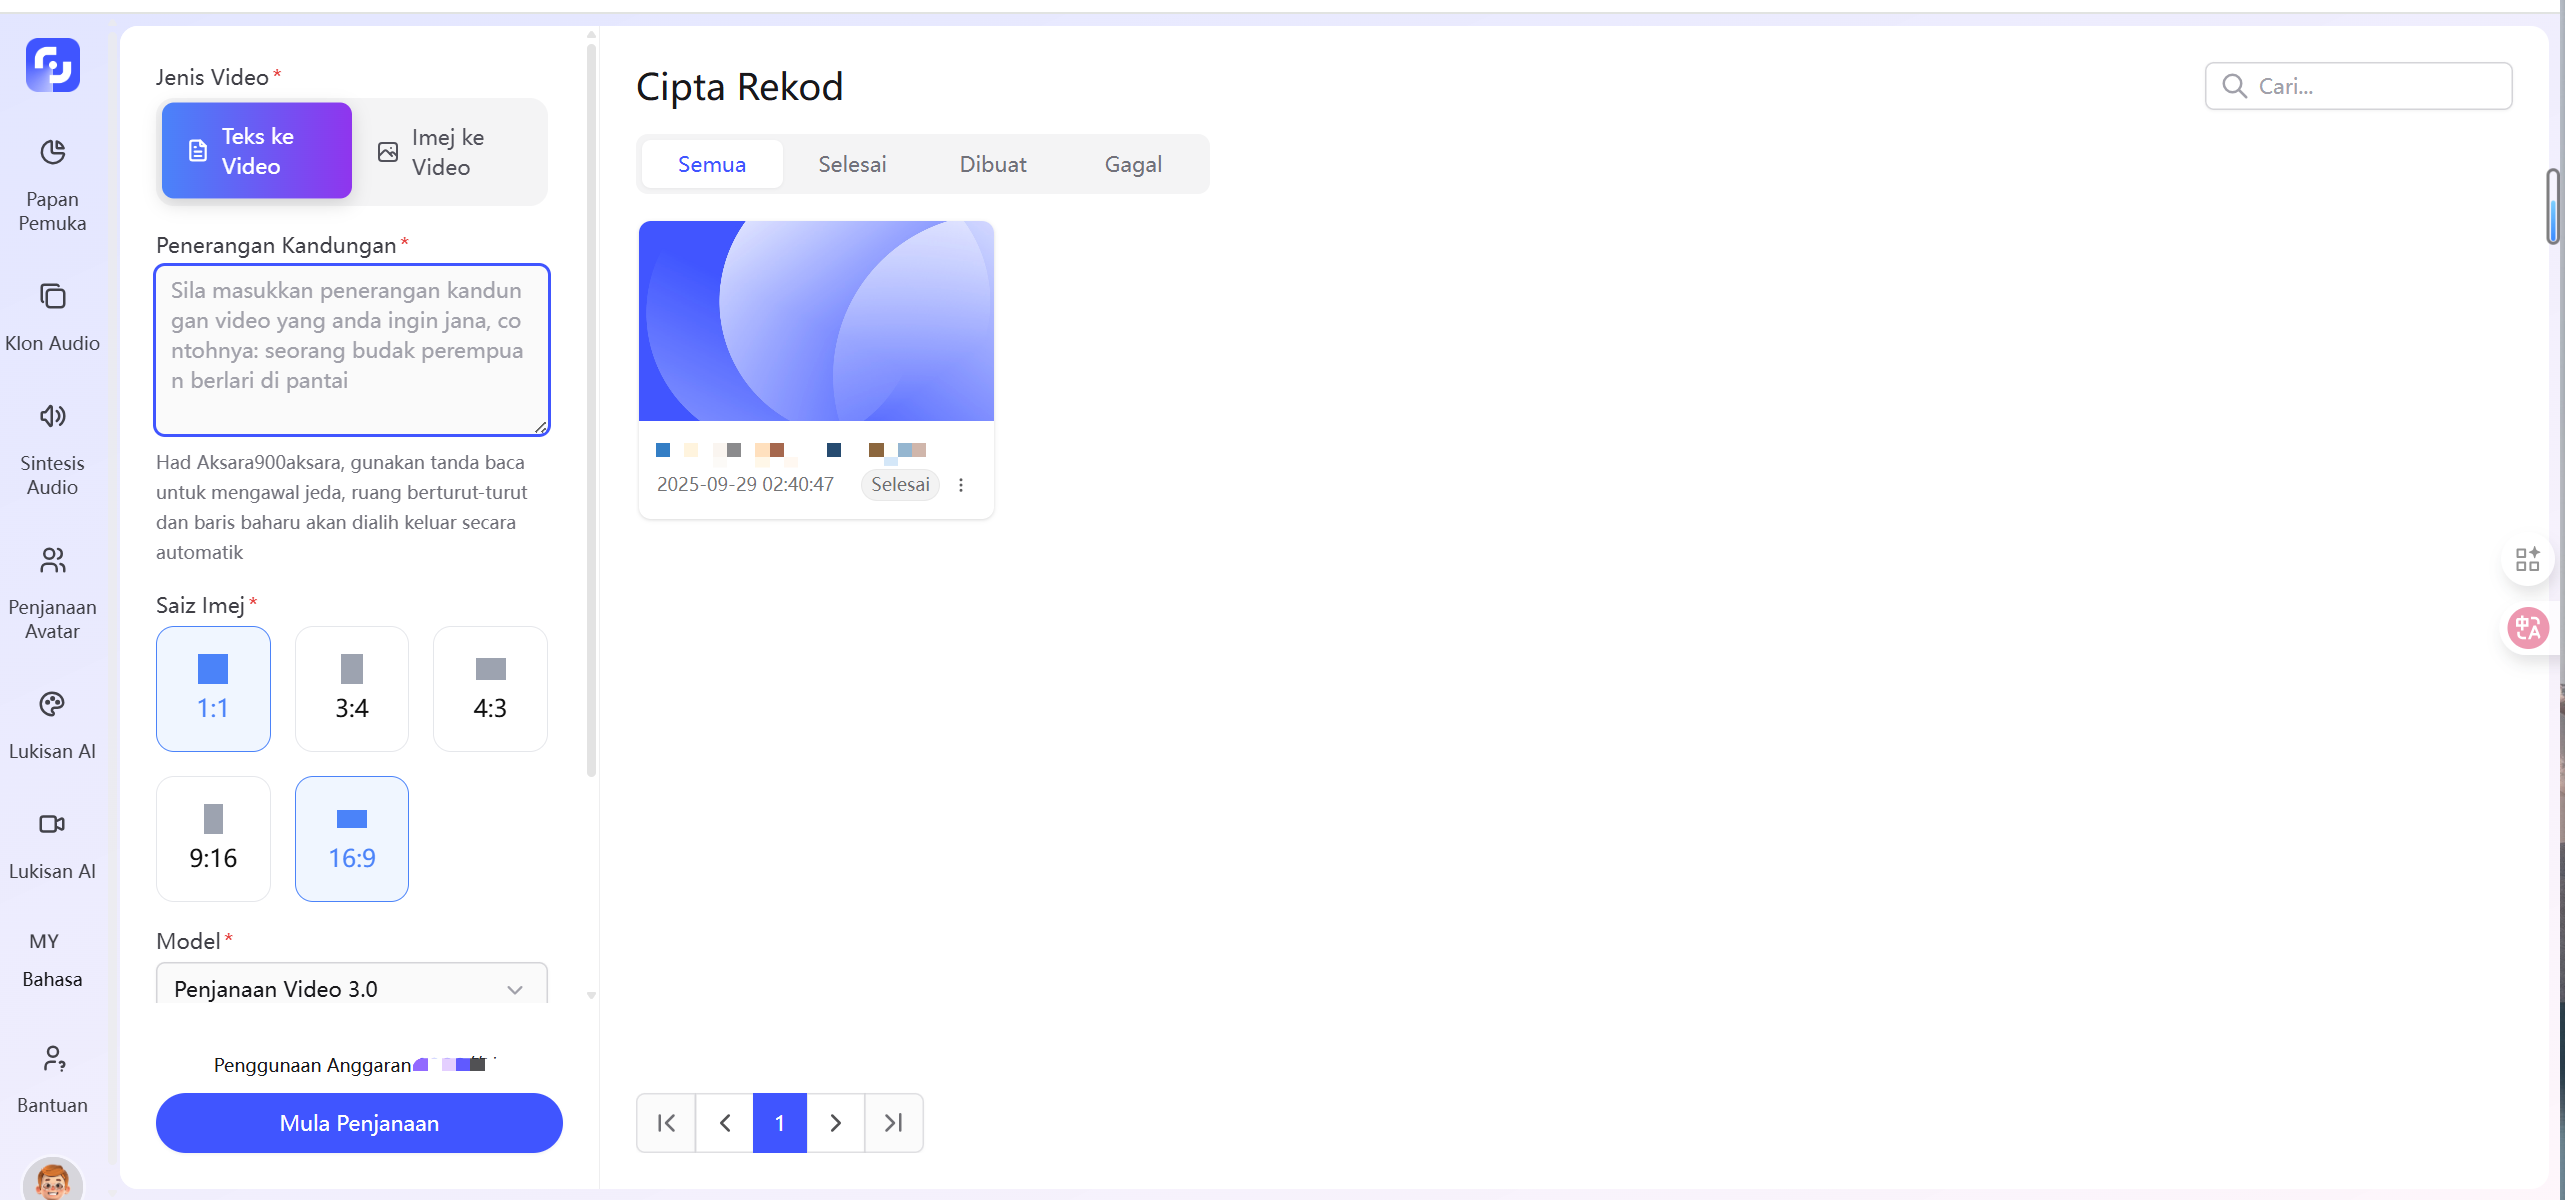
Task: Switch to the Gagal tab
Action: point(1133,164)
